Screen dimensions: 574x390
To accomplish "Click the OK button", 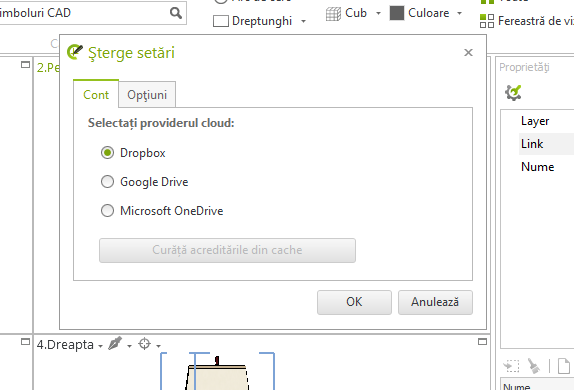I will (x=354, y=302).
